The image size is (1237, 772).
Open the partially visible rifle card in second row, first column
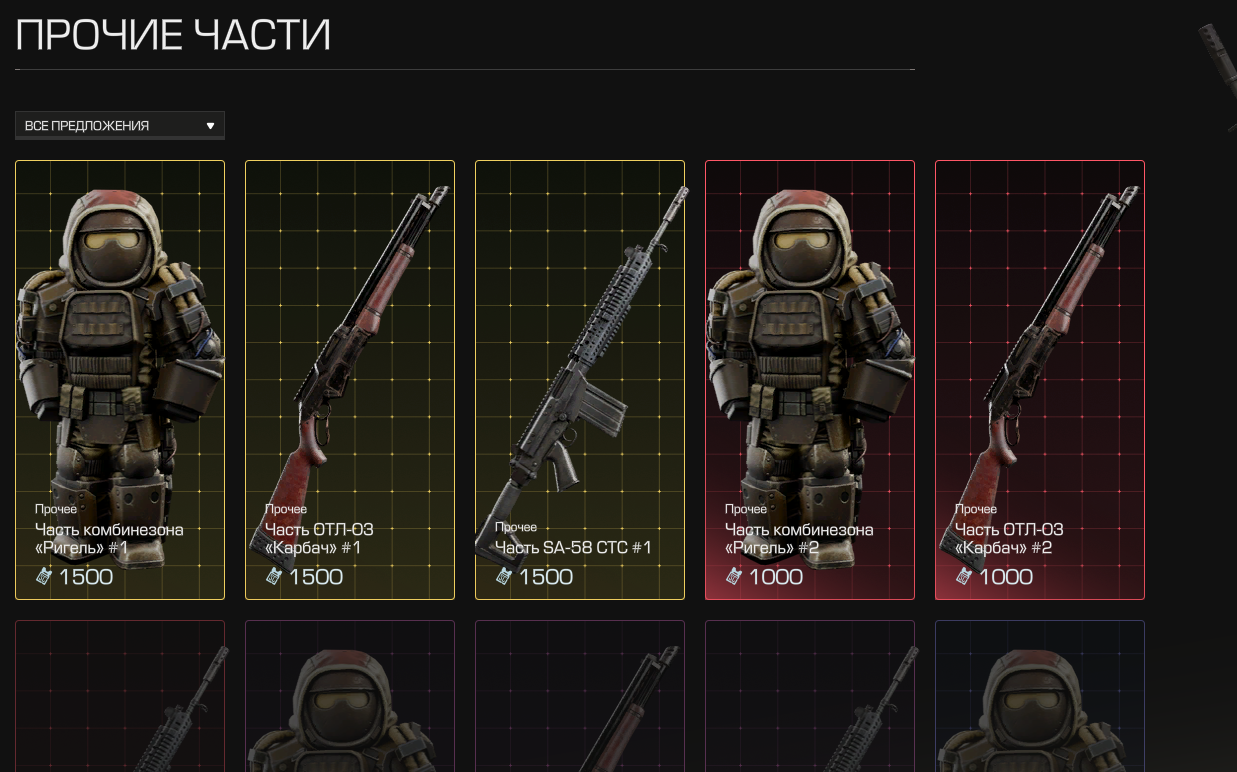pos(120,696)
